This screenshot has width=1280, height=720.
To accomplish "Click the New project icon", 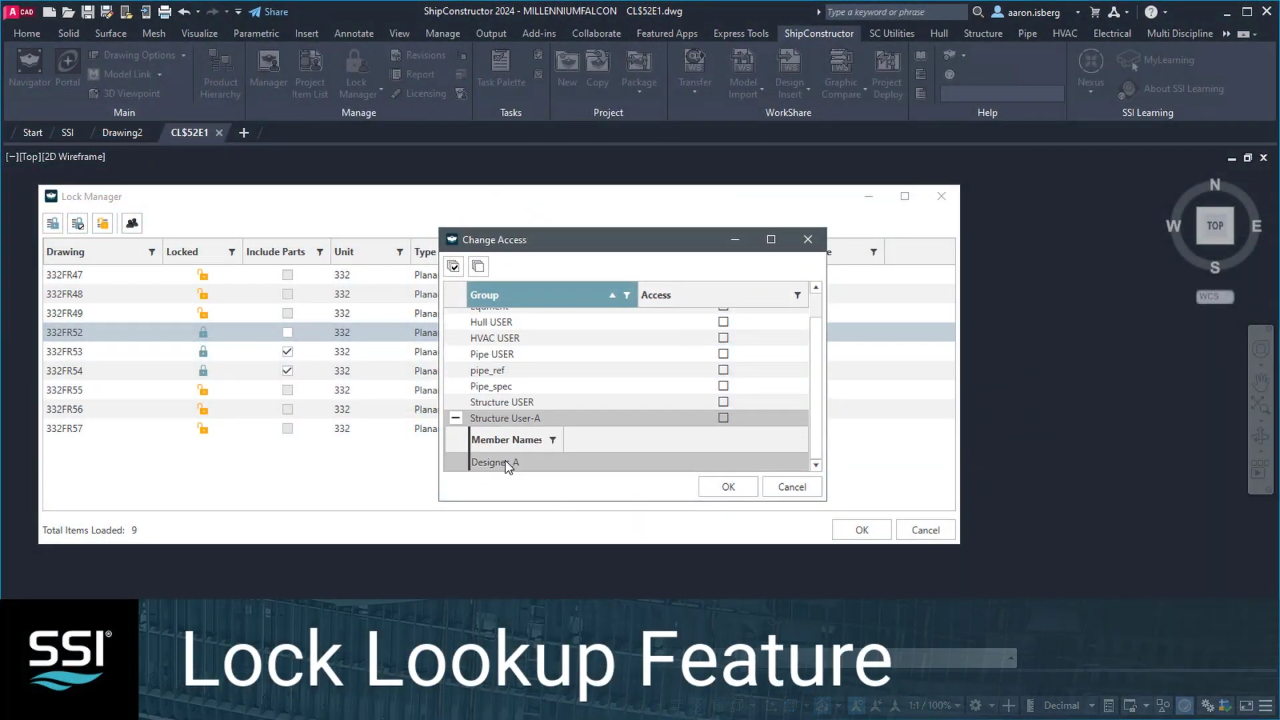I will (x=567, y=69).
